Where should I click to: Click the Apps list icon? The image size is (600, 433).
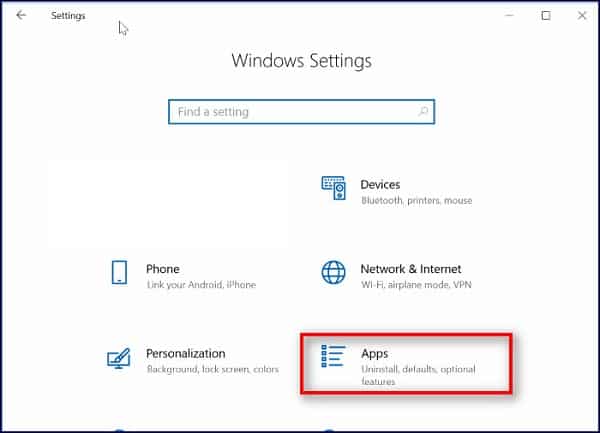coord(333,358)
